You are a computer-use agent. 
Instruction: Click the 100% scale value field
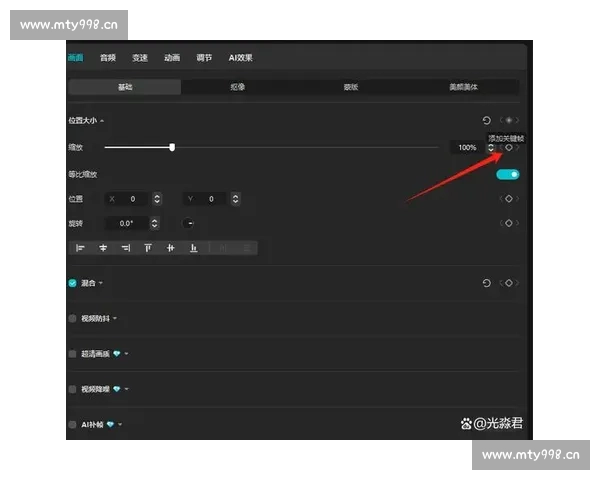pyautogui.click(x=468, y=147)
